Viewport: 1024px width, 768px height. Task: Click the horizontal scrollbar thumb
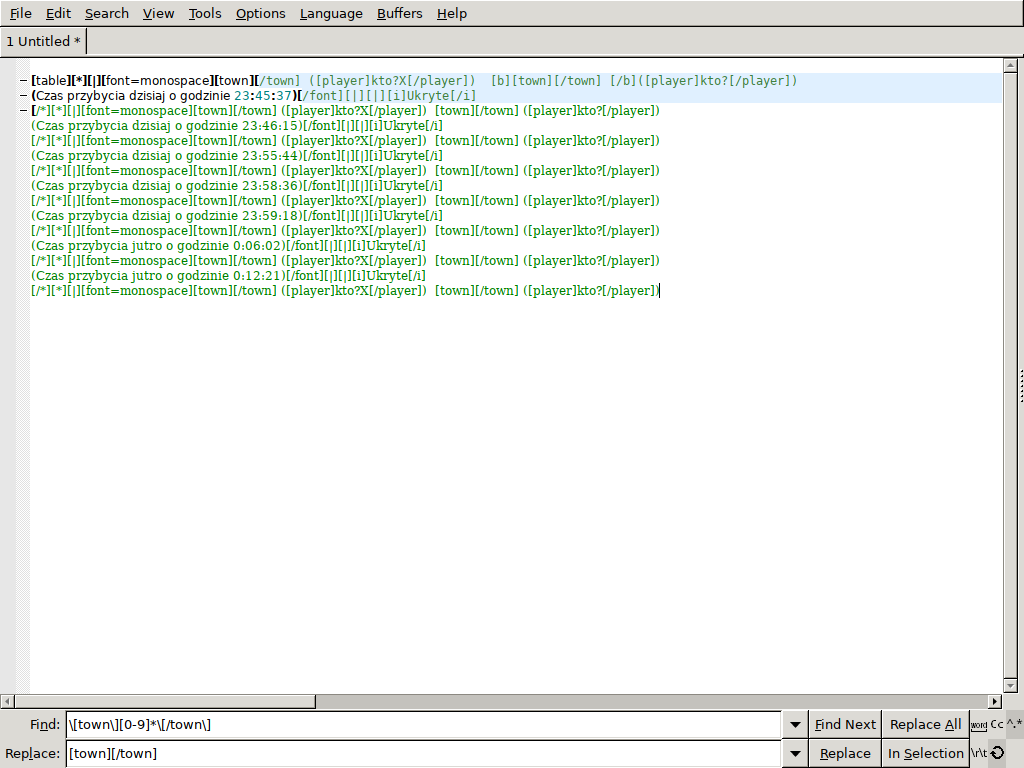click(x=165, y=701)
